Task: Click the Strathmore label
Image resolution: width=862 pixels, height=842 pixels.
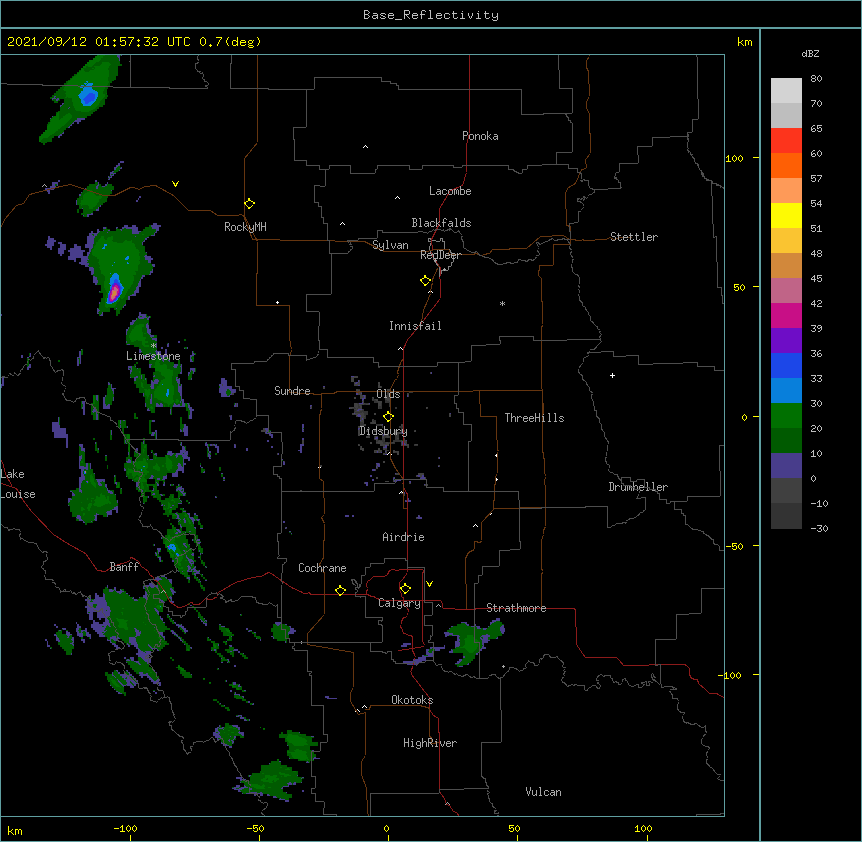Action: click(516, 608)
